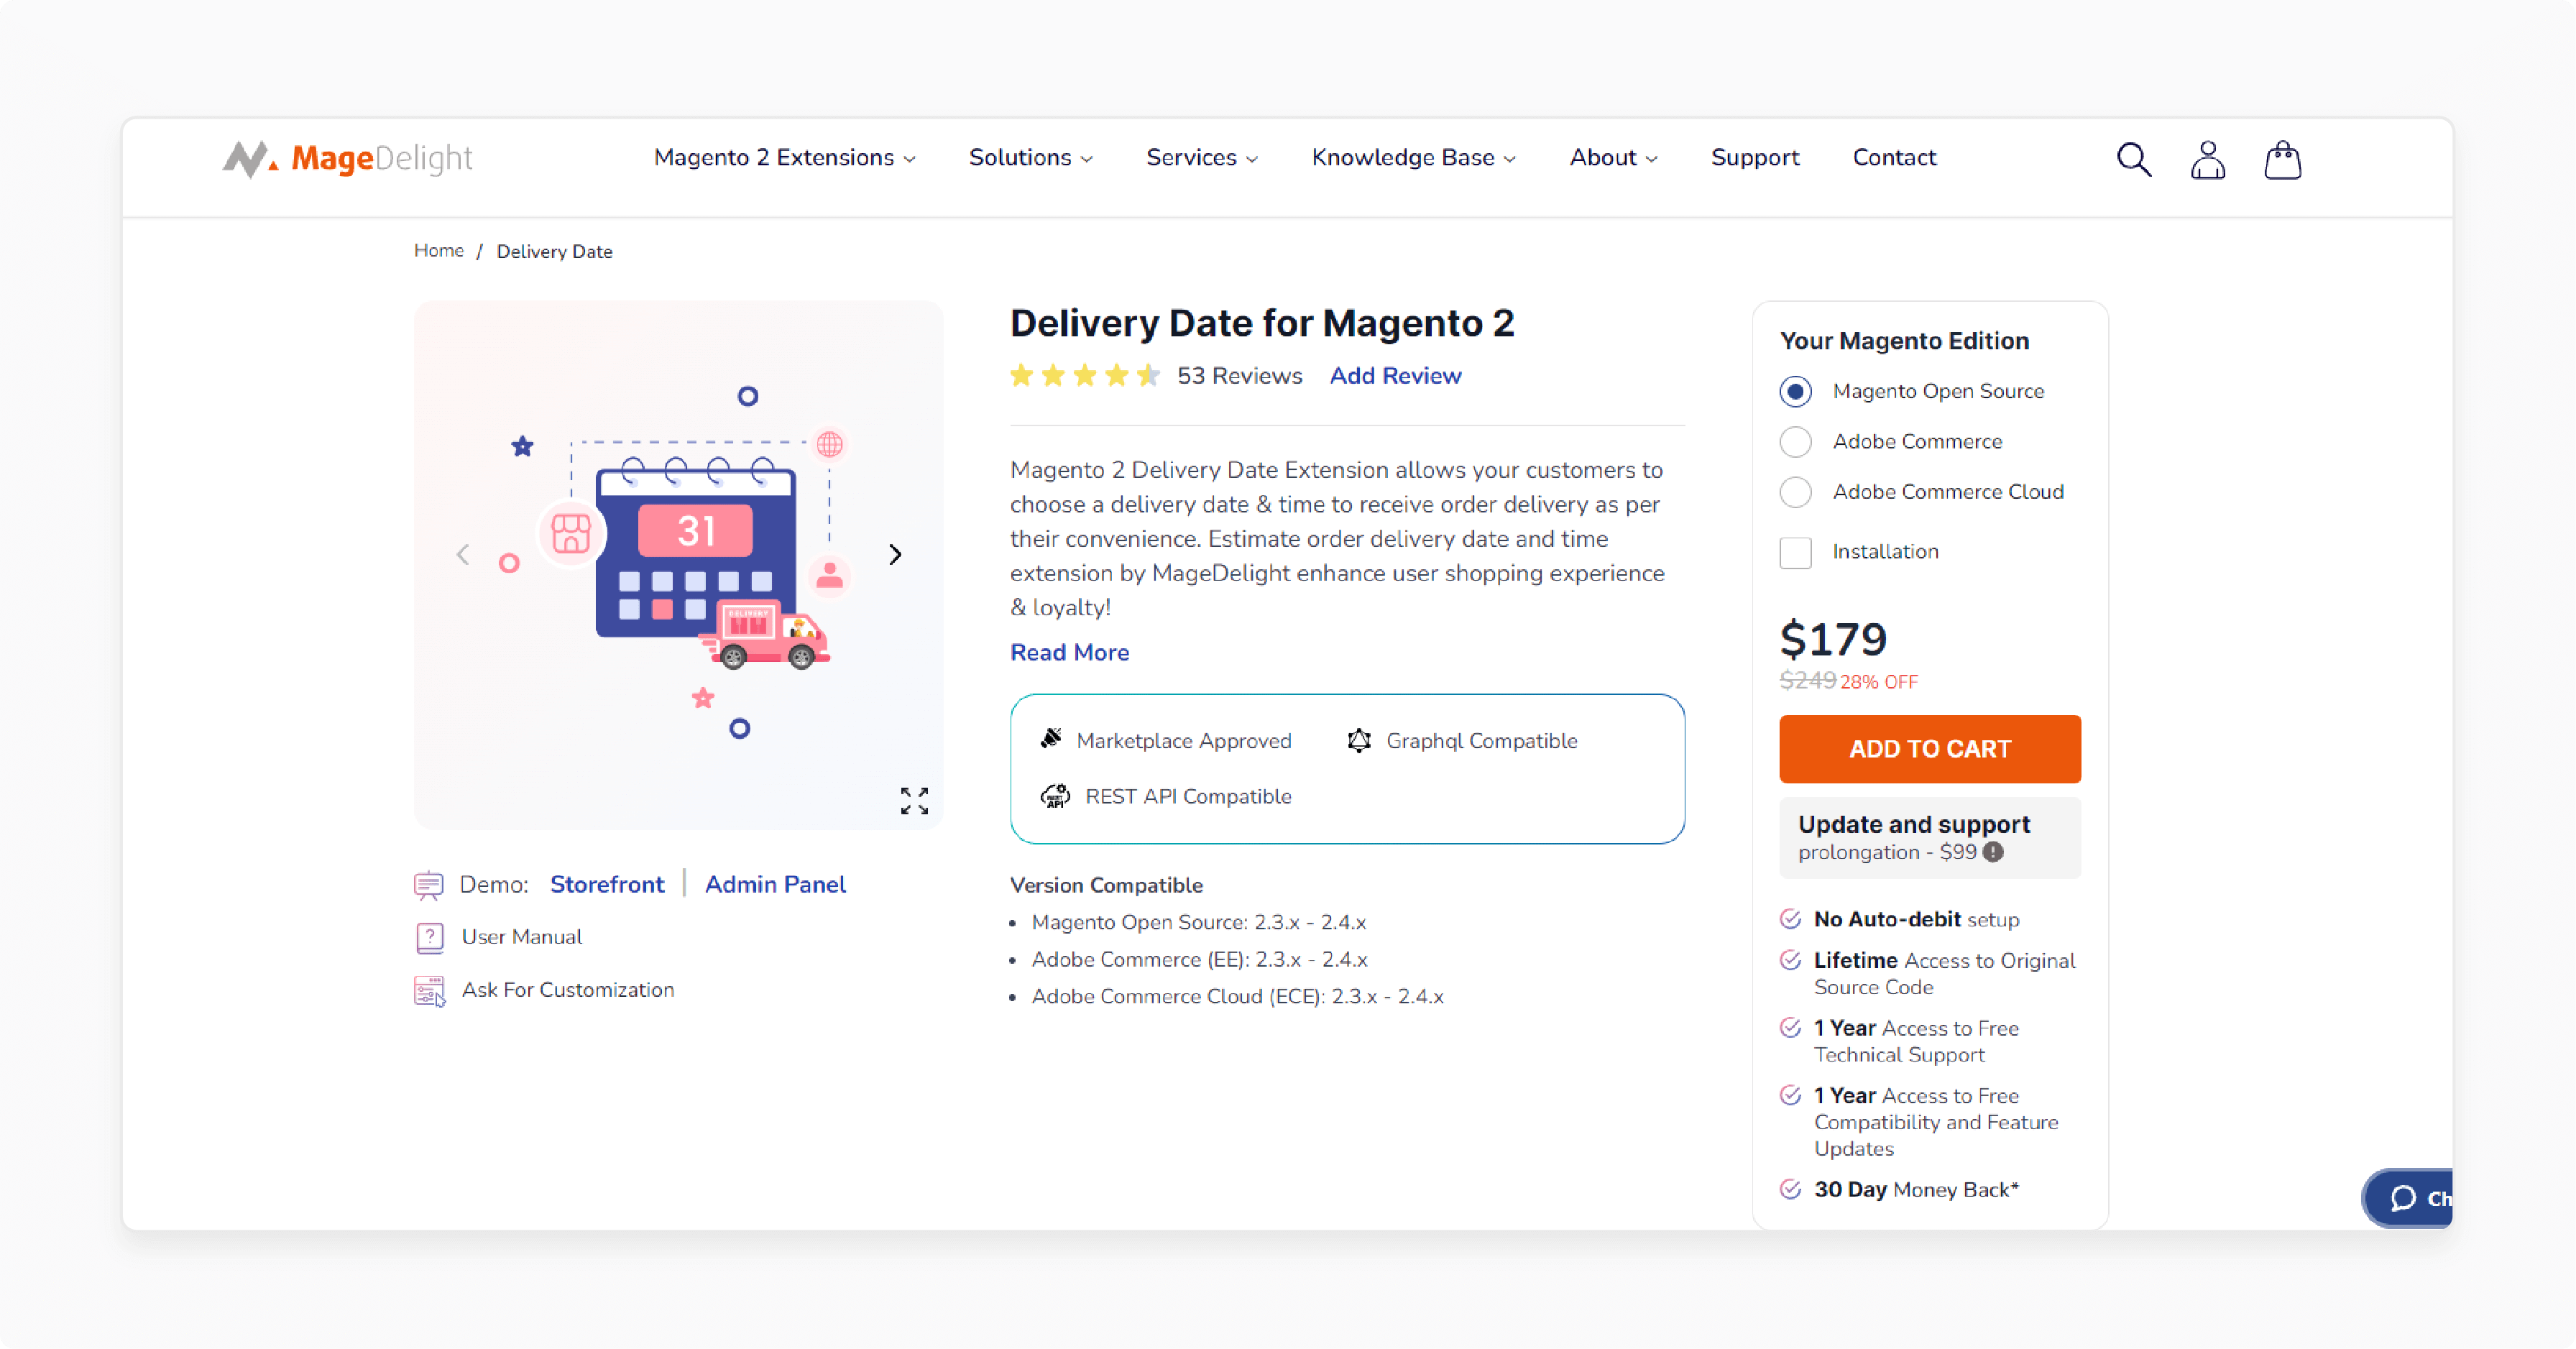Expand the Services menu
Viewport: 2576px width, 1349px height.
(x=1201, y=158)
